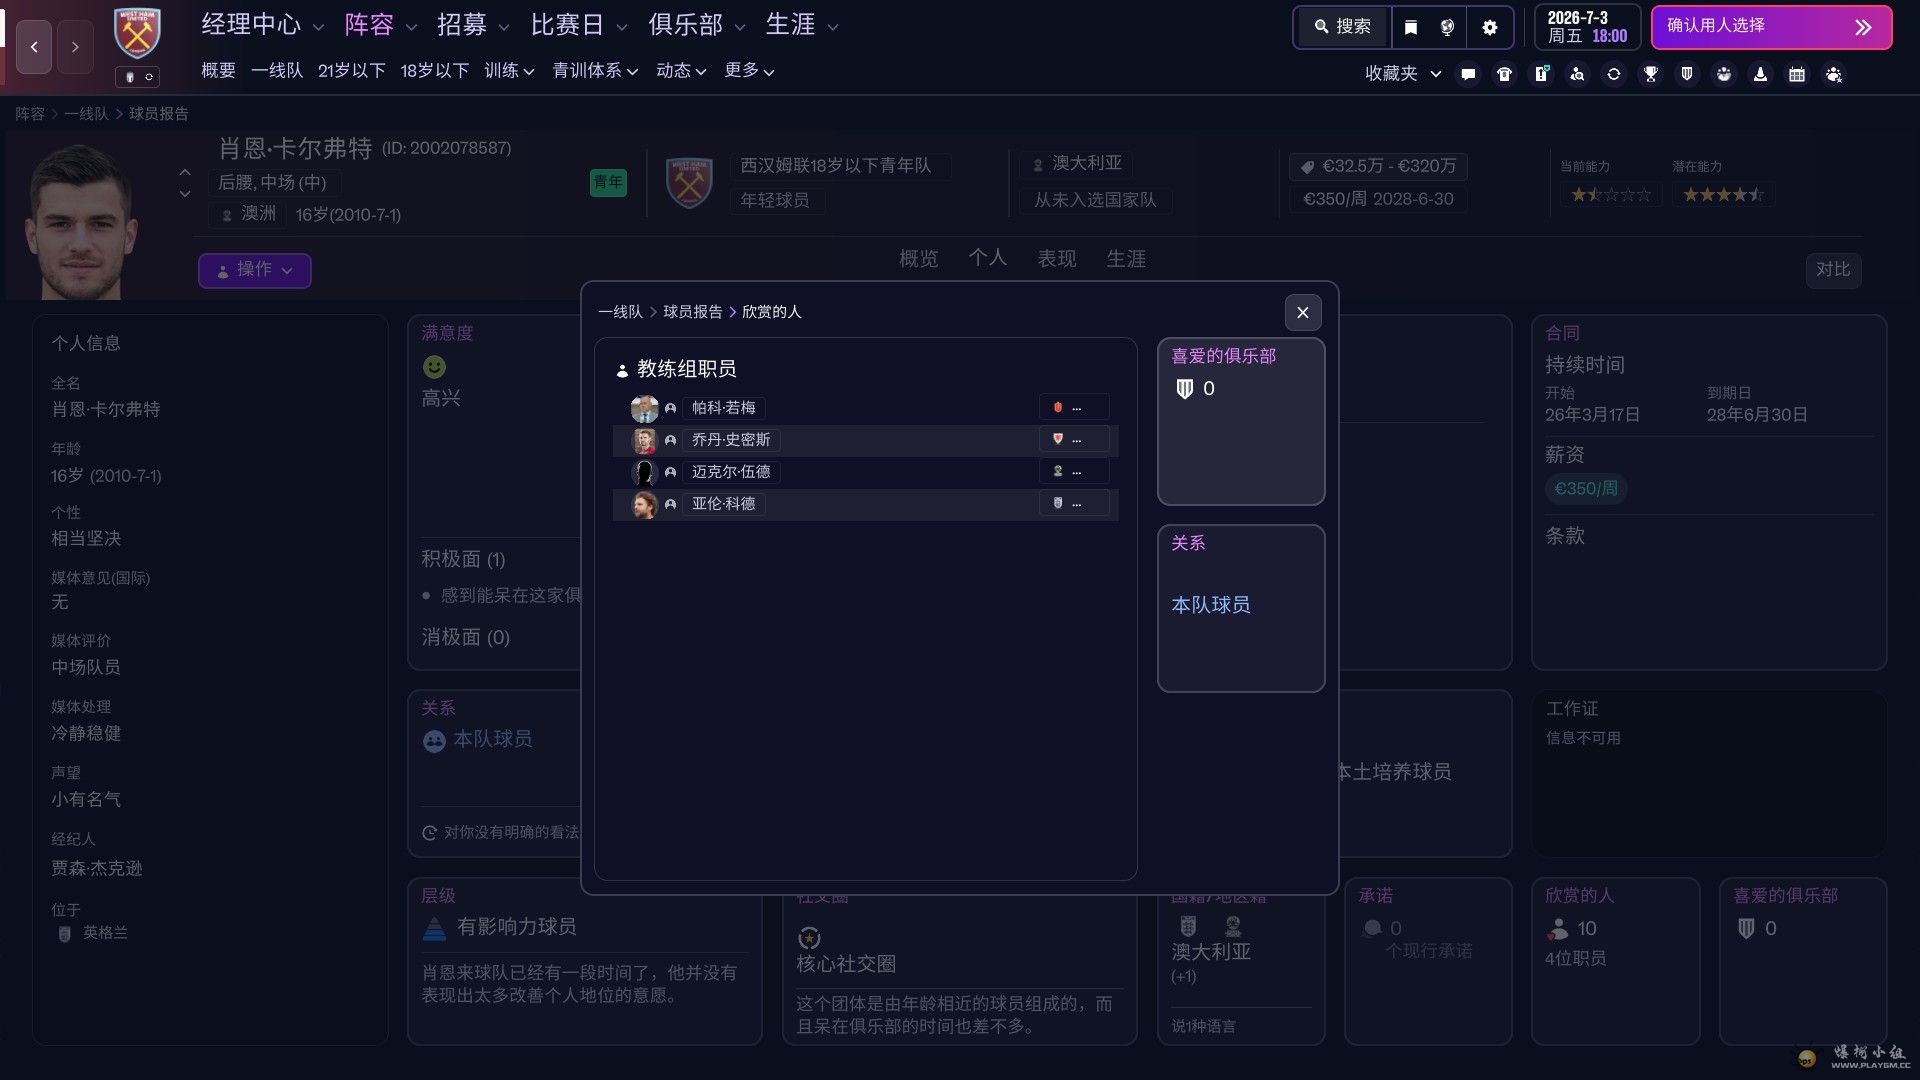
Task: Open the training cone shortcut icon
Action: (1760, 74)
